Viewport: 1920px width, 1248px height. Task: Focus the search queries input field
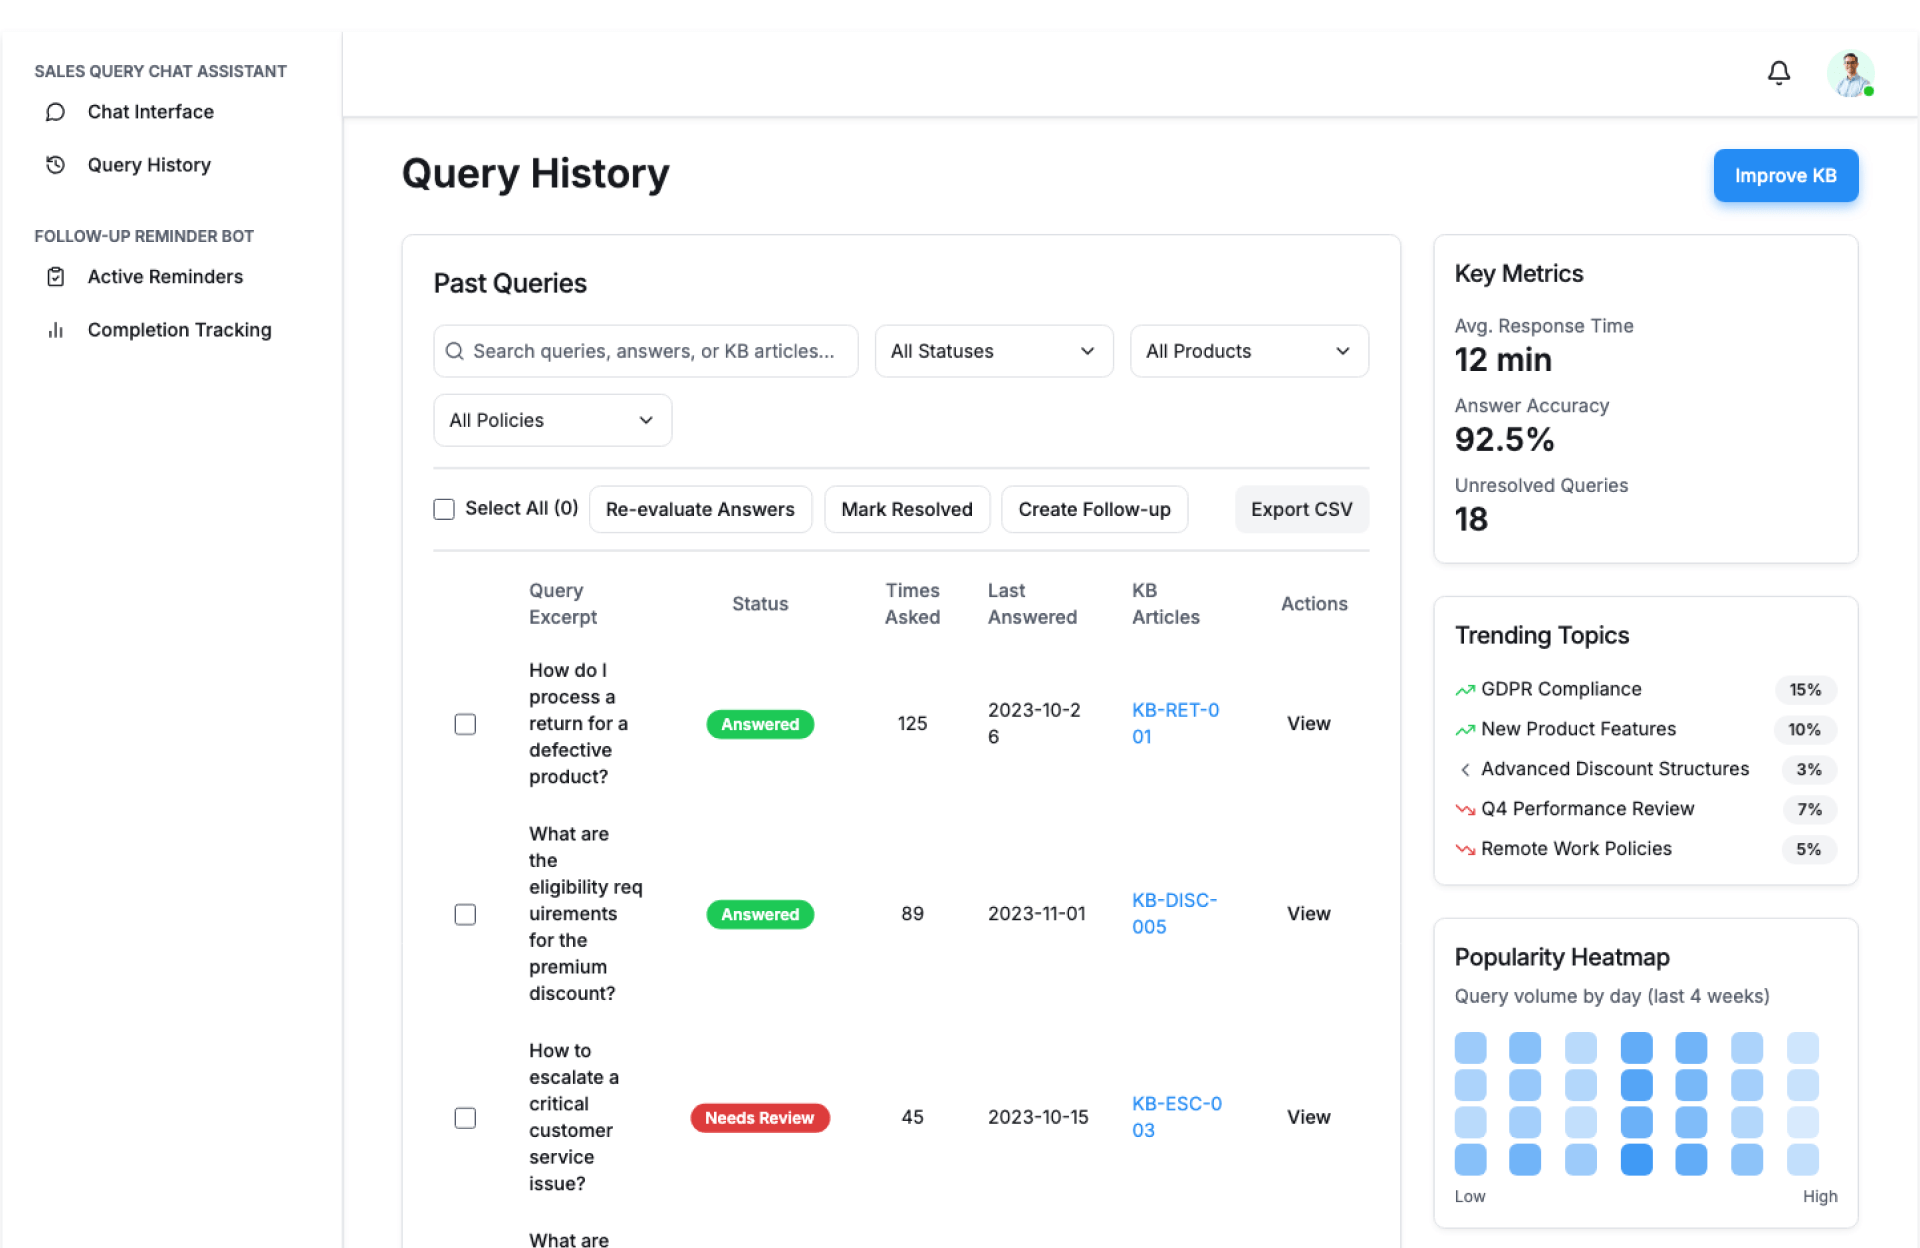click(x=652, y=351)
